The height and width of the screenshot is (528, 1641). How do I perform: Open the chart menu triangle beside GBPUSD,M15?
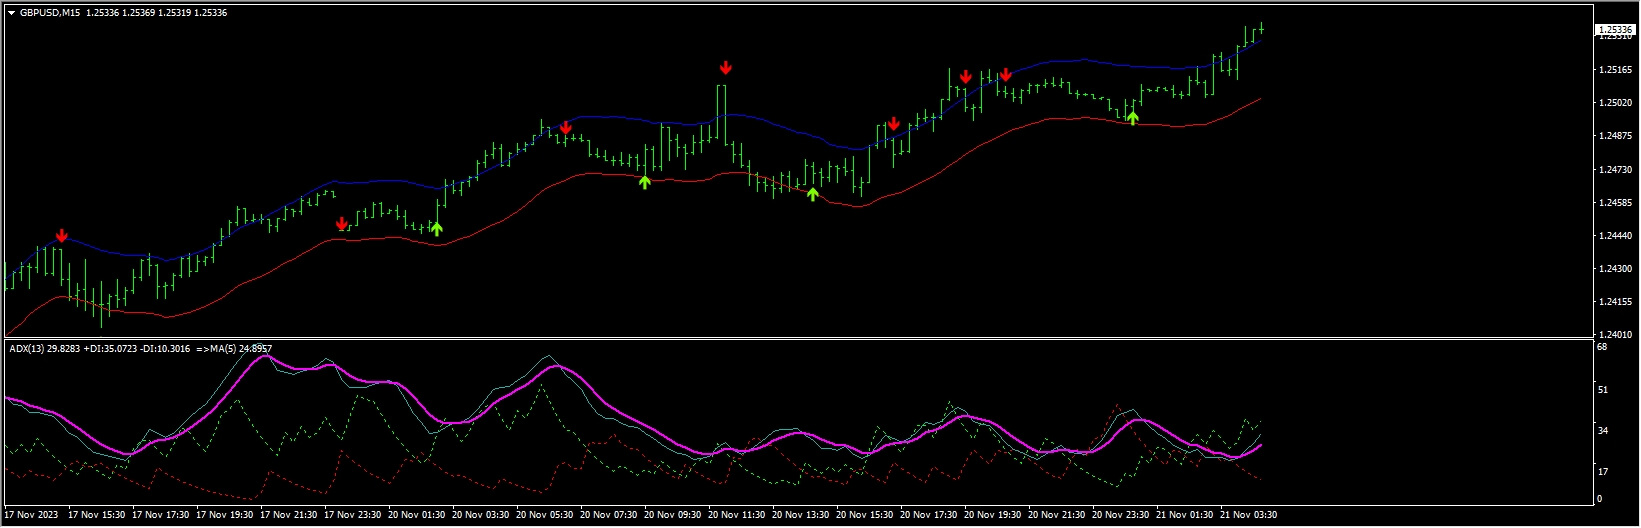(11, 13)
